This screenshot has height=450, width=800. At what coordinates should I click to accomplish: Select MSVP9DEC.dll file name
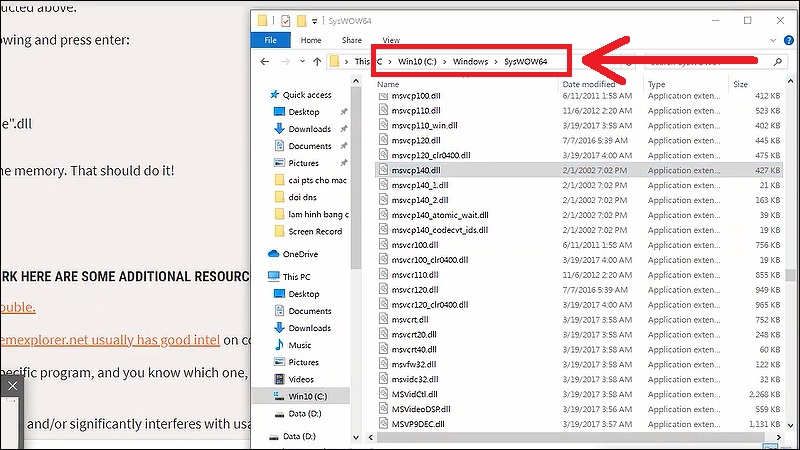[x=418, y=424]
